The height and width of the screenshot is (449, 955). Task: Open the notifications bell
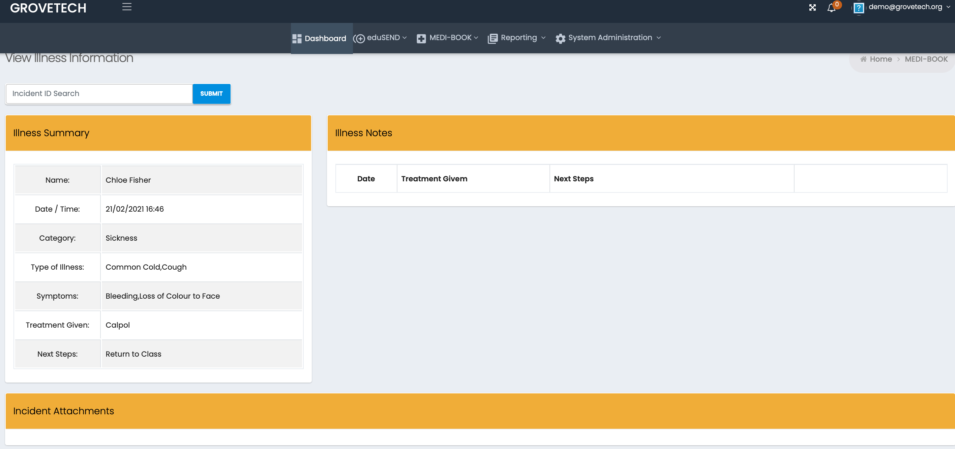[831, 8]
